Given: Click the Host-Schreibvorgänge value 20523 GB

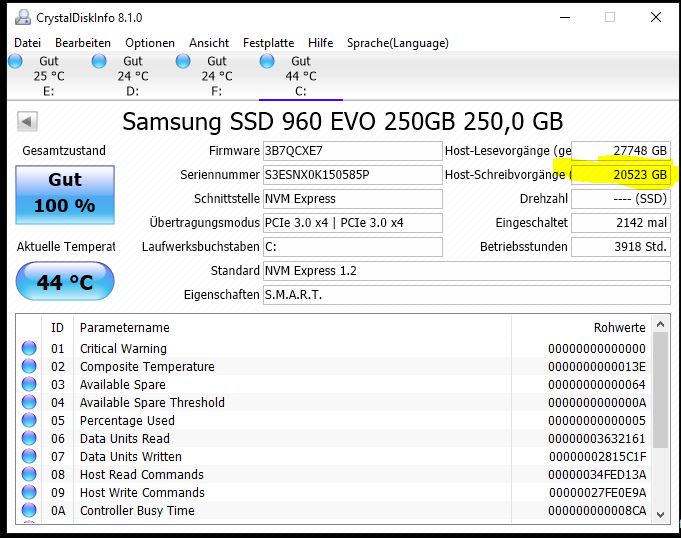Looking at the screenshot, I should tap(621, 175).
